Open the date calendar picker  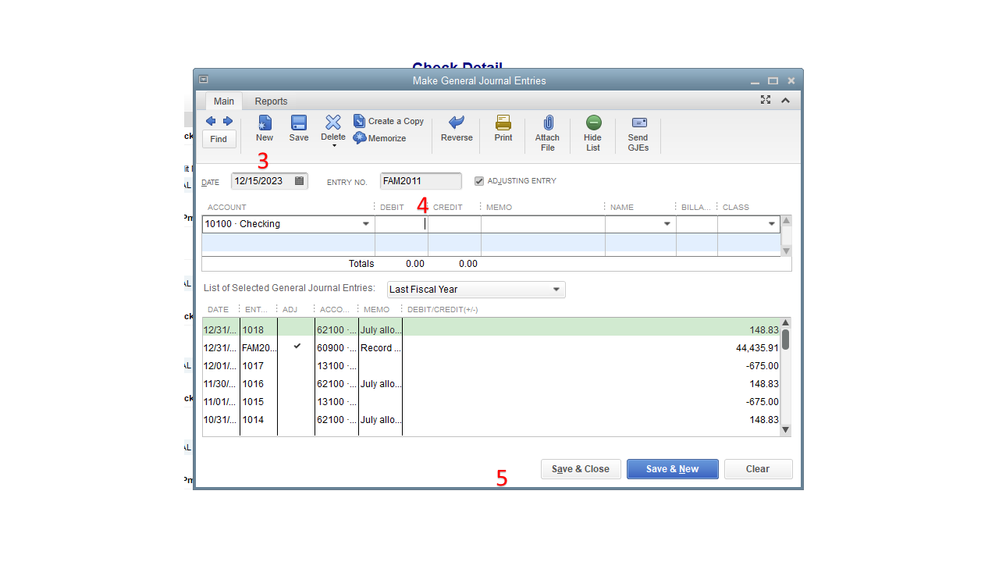point(299,181)
